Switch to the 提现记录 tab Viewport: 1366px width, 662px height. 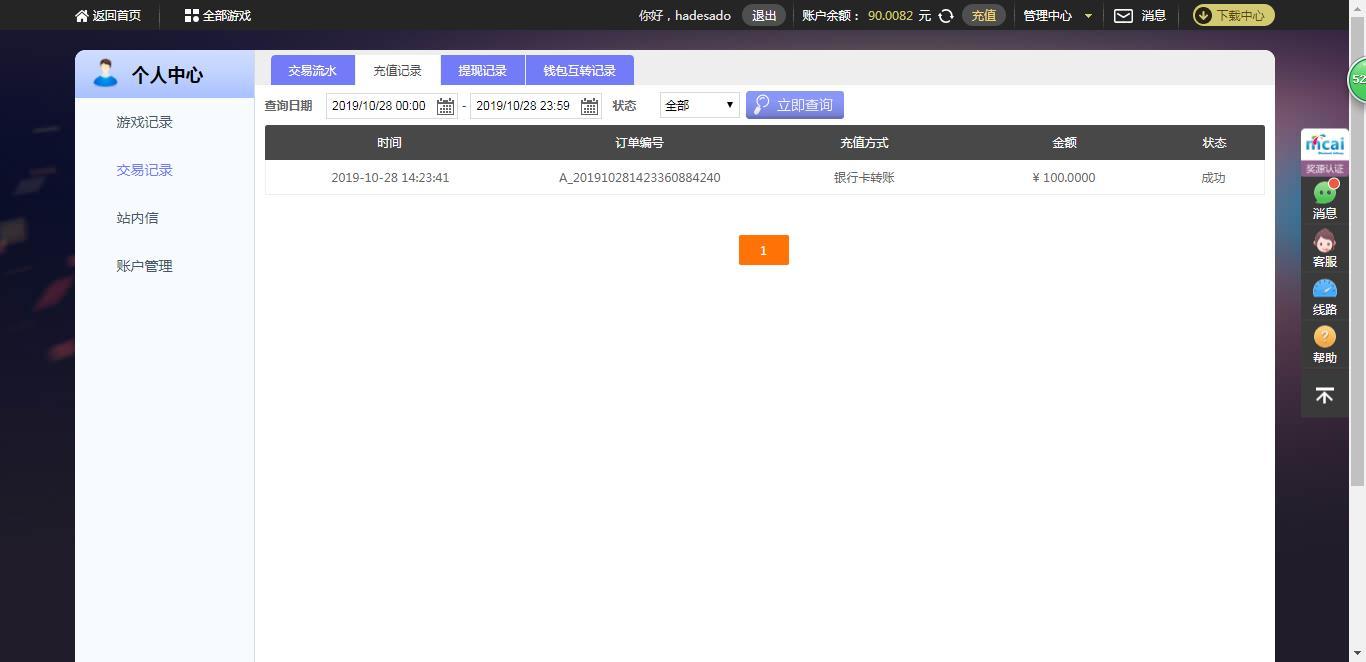pos(482,70)
